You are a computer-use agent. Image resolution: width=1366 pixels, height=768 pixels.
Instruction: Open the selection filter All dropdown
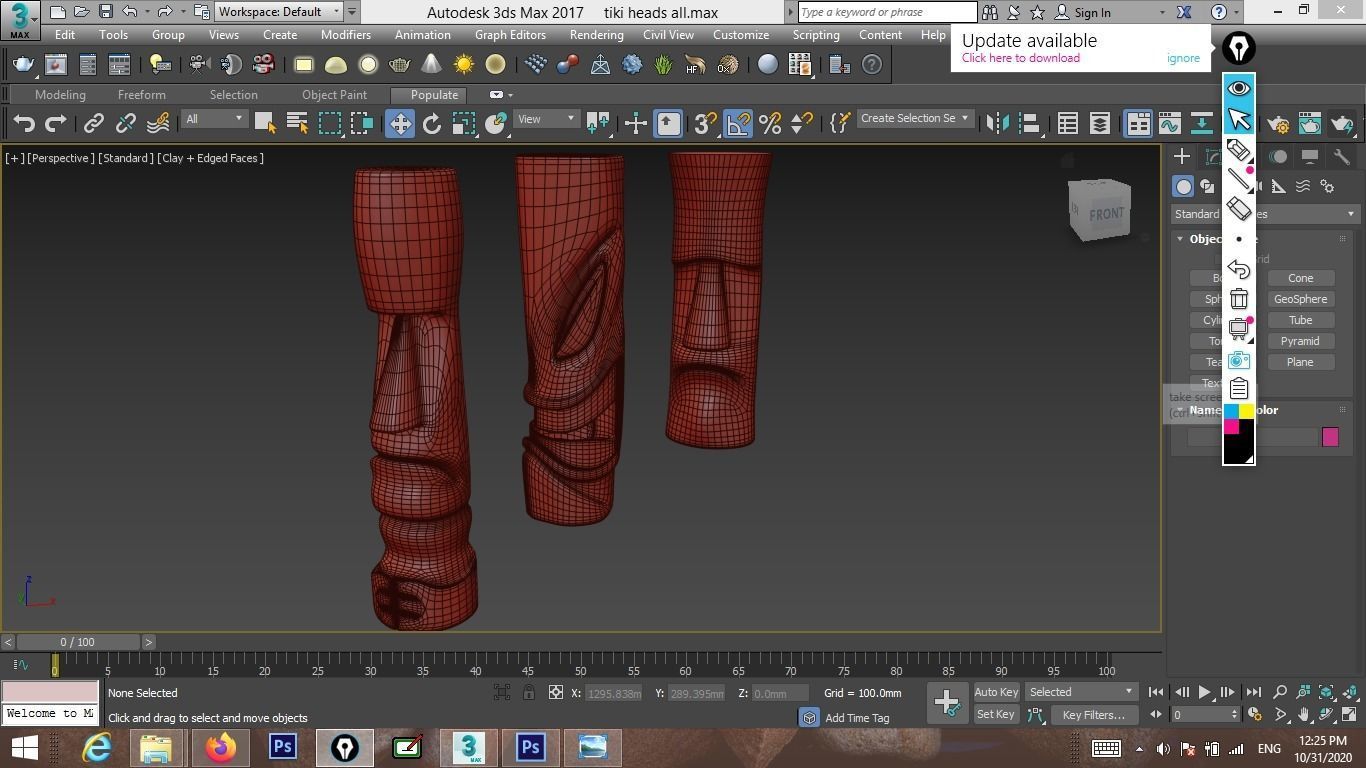point(214,119)
